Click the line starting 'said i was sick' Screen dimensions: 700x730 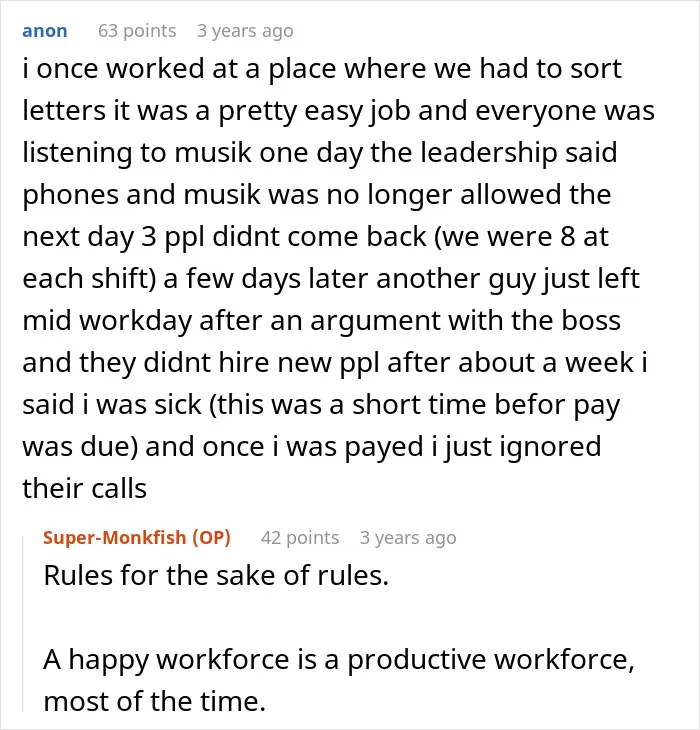[321, 405]
